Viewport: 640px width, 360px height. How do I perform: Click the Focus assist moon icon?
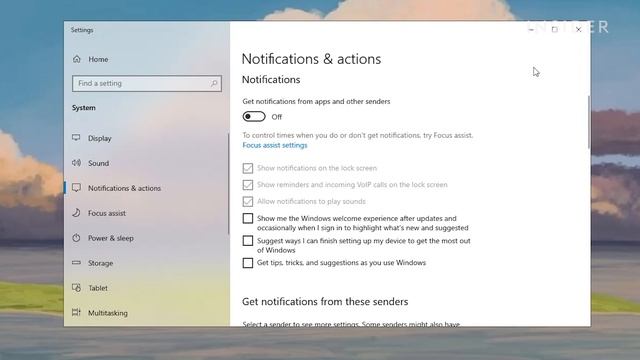76,213
